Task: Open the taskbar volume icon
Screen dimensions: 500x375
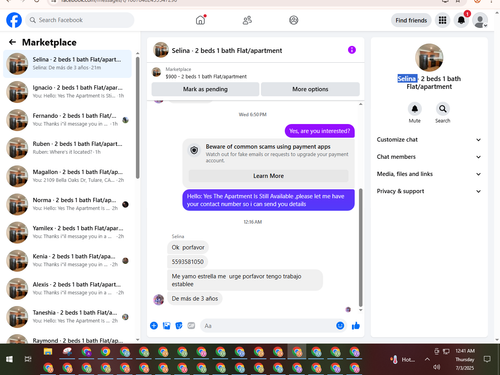Action: (x=436, y=367)
